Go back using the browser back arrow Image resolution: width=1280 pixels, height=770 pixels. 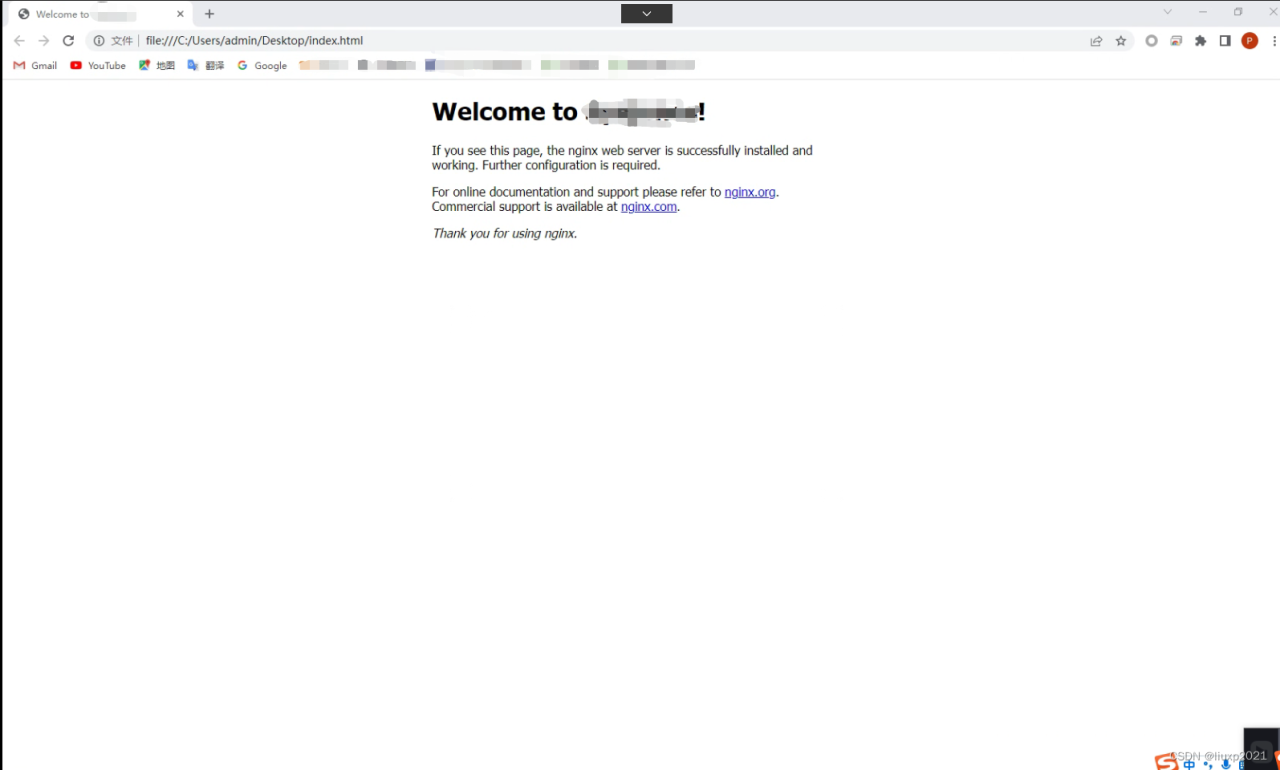click(19, 41)
